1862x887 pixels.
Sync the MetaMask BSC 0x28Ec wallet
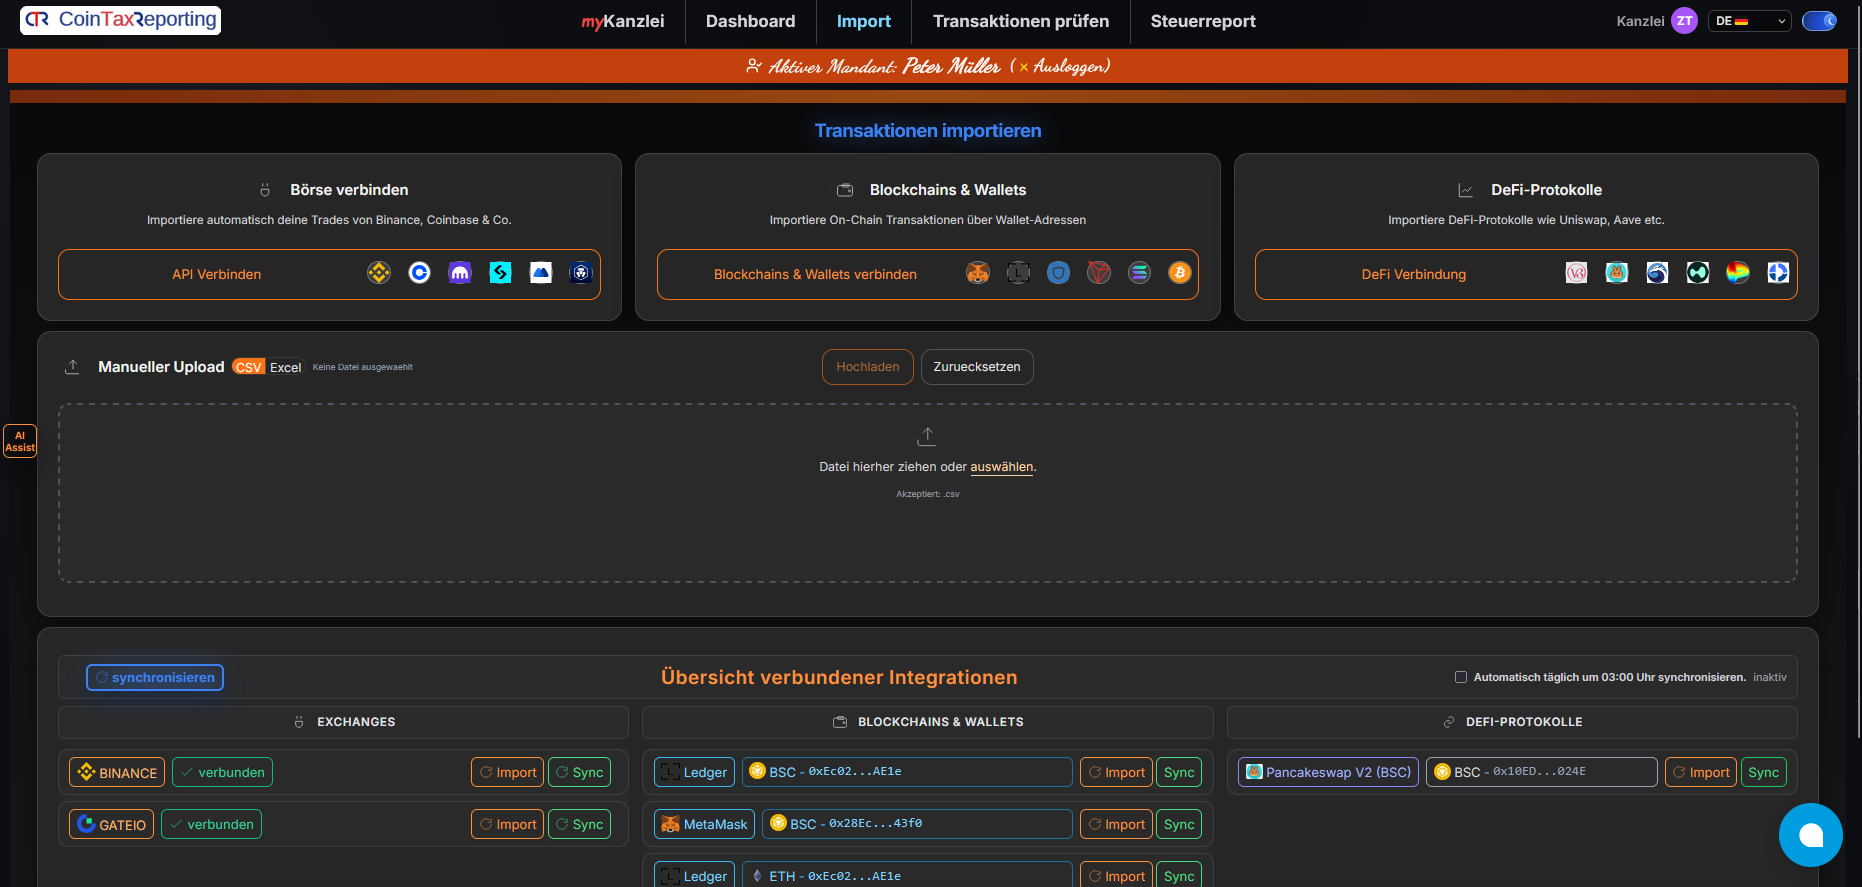[x=1179, y=824]
